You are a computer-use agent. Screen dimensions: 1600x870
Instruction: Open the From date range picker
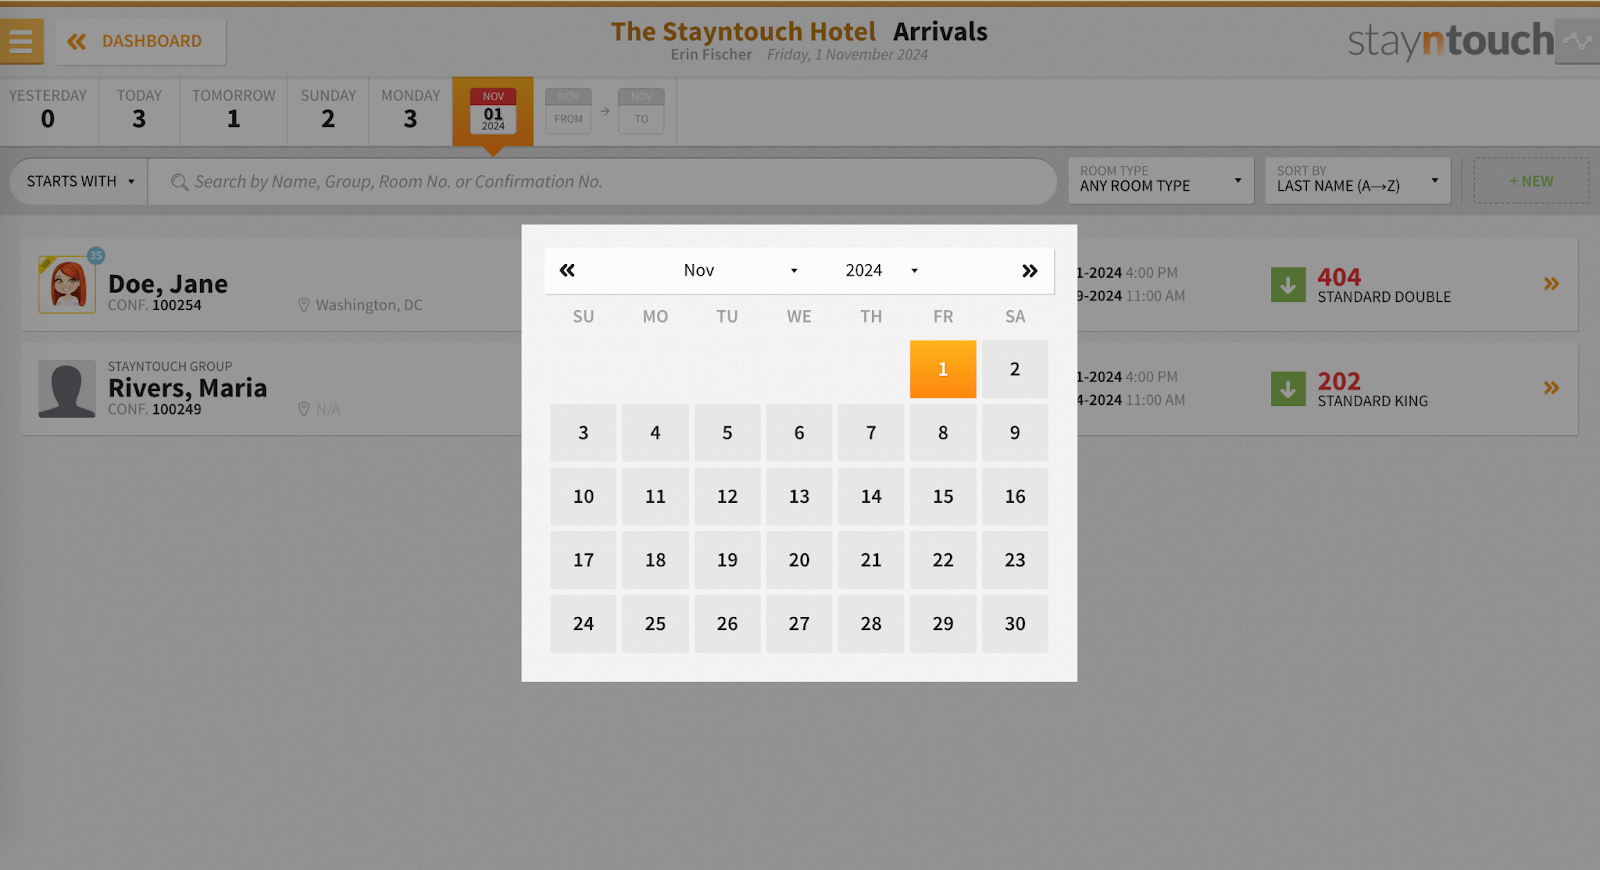(x=568, y=111)
